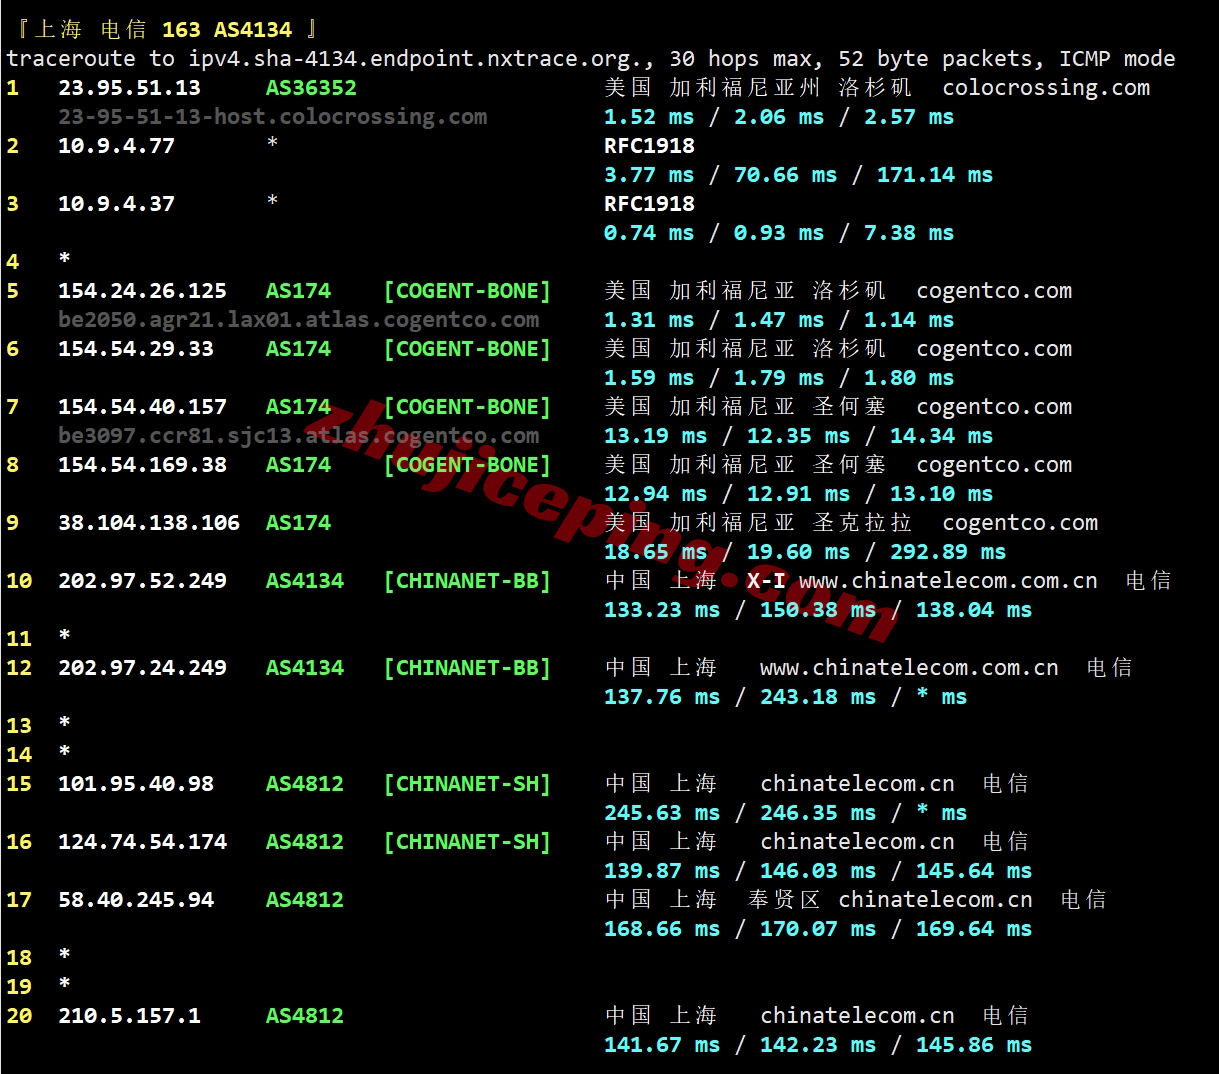Click [CHINANET-BB] tag on hop 10

point(467,581)
